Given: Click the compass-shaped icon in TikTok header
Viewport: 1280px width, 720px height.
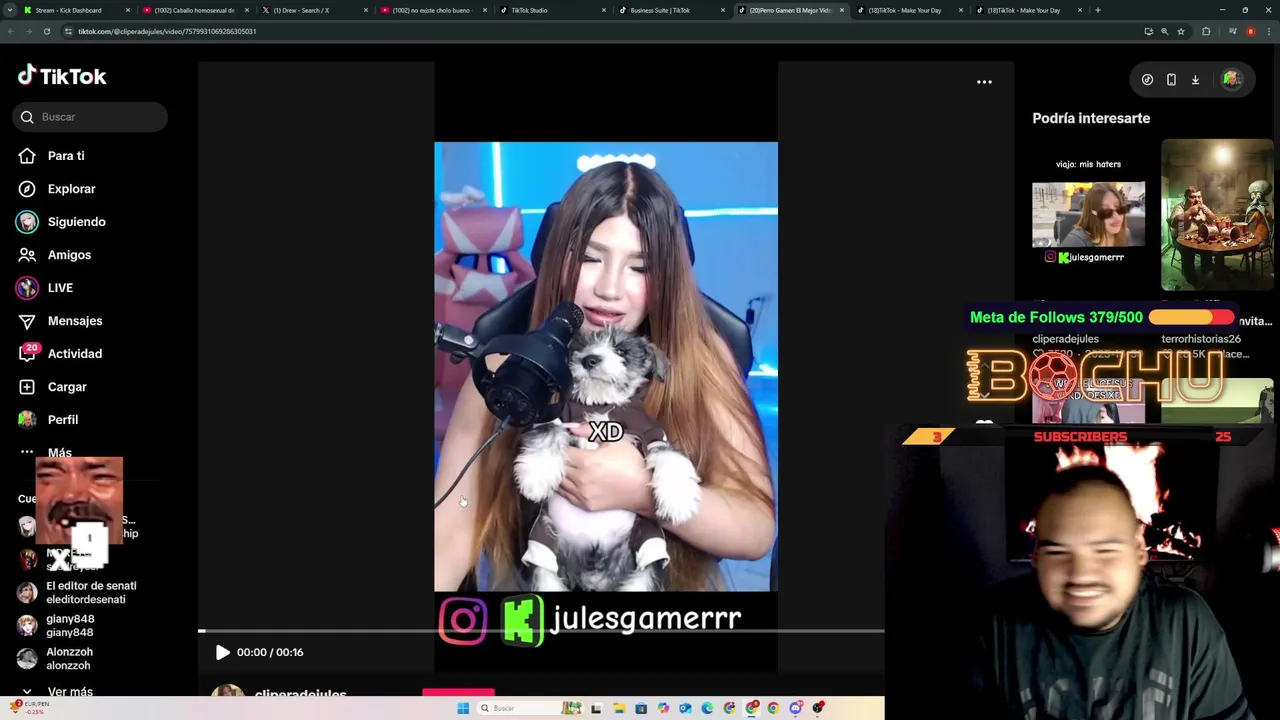Looking at the screenshot, I should [1147, 80].
